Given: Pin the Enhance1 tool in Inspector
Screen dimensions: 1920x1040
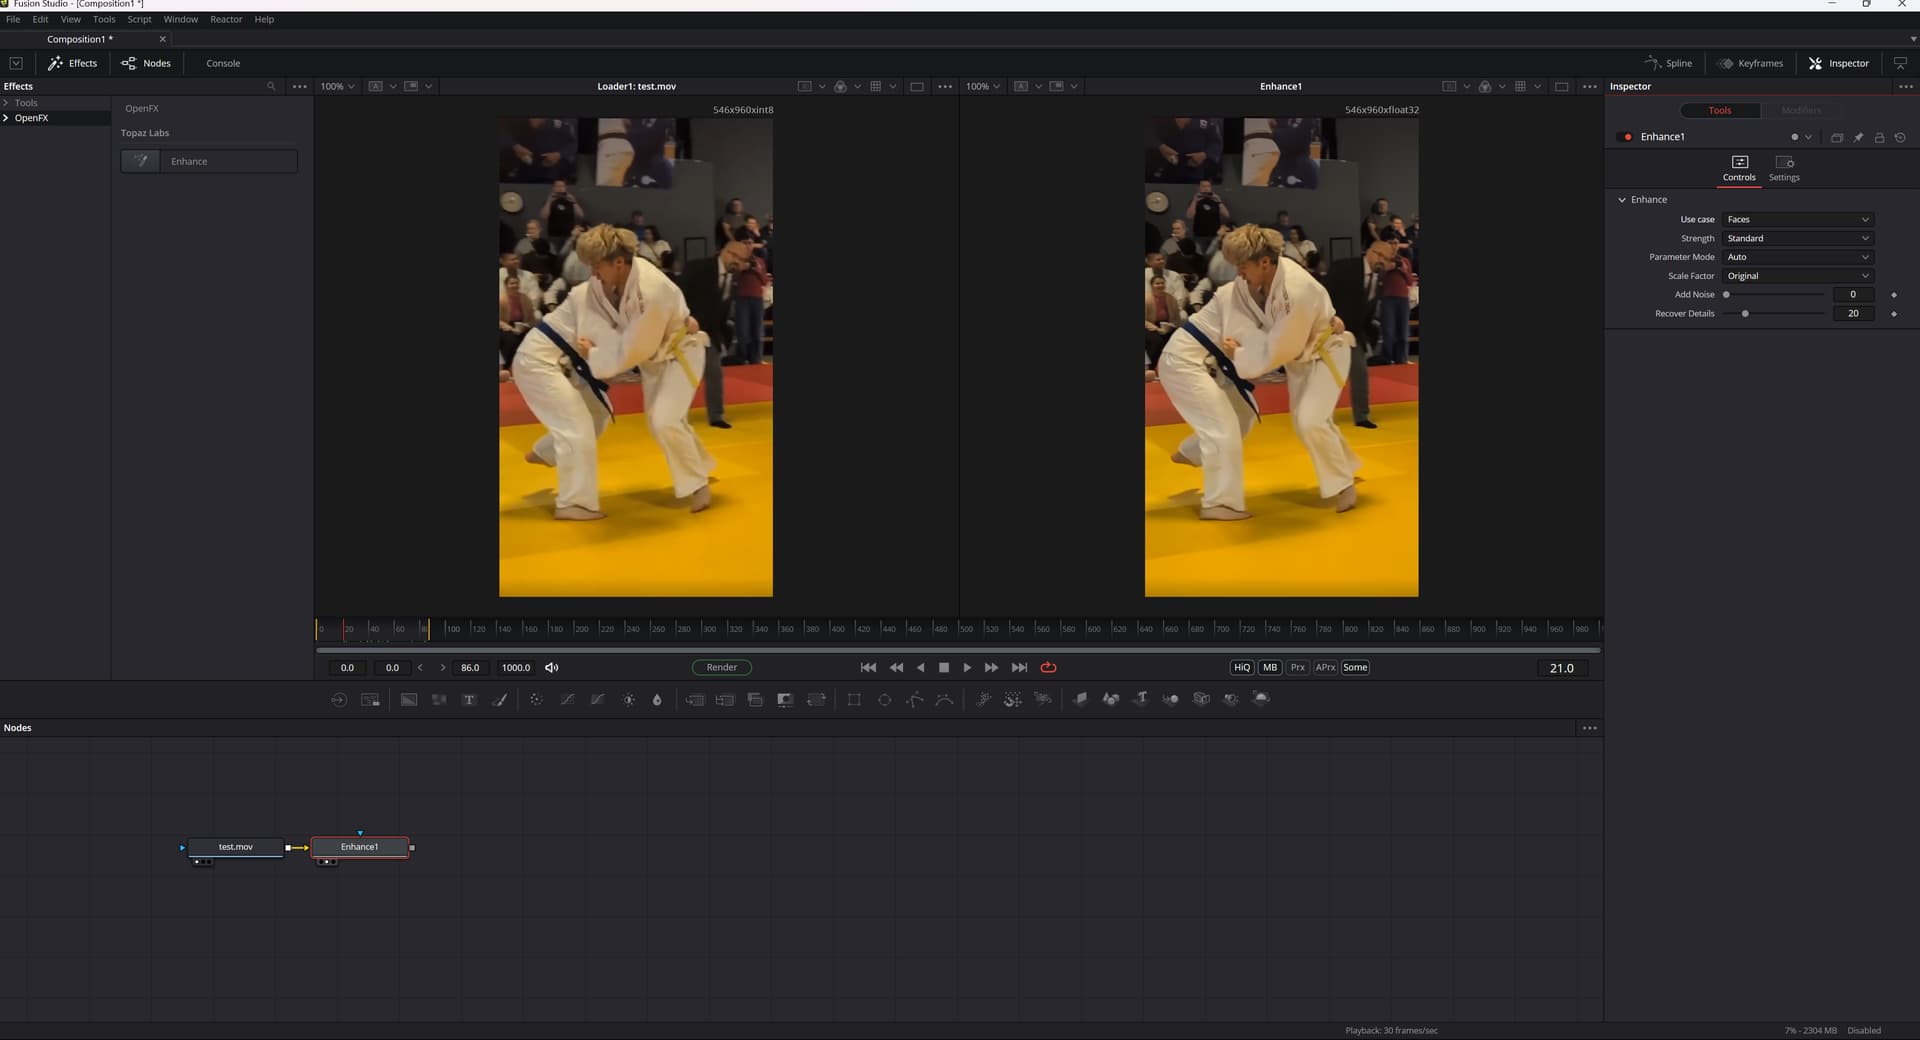Looking at the screenshot, I should coord(1858,138).
